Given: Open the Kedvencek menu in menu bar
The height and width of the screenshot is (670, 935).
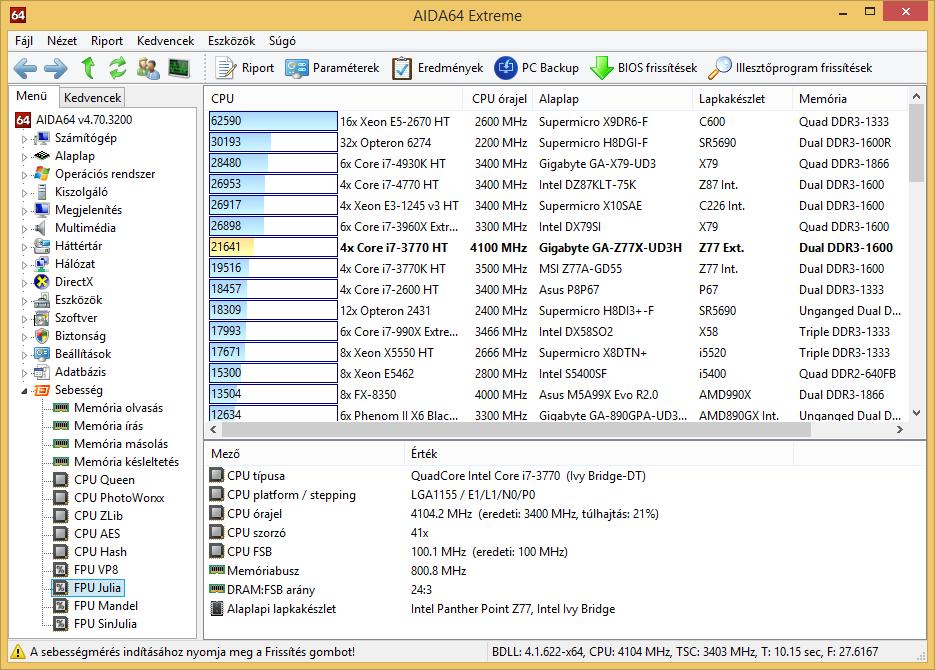Looking at the screenshot, I should pos(165,41).
